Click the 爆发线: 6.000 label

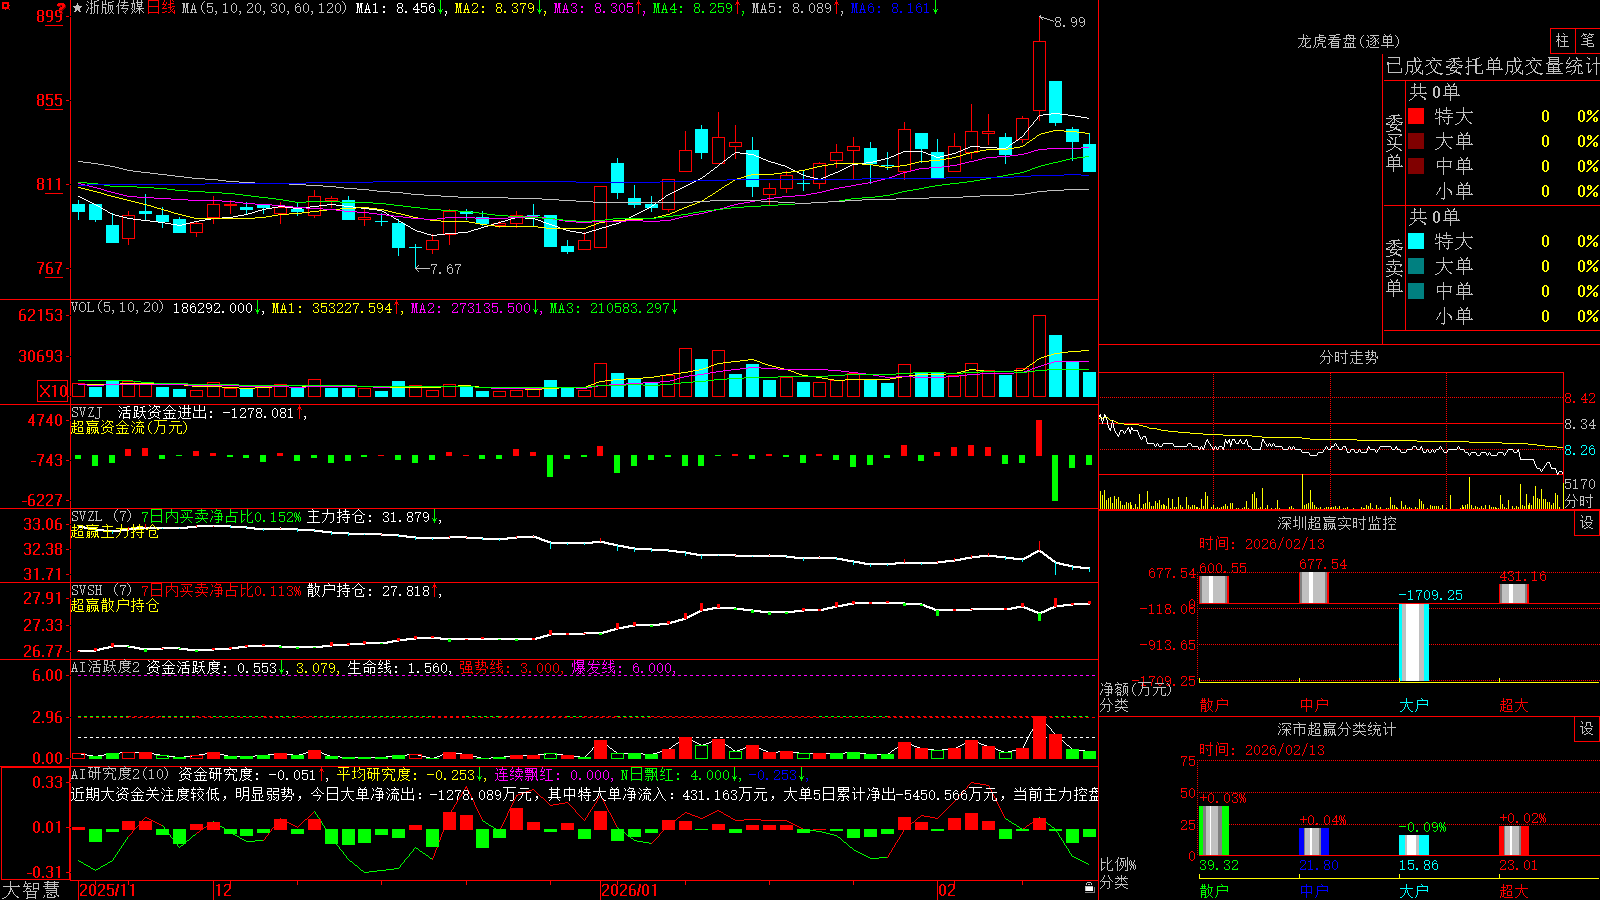point(623,668)
